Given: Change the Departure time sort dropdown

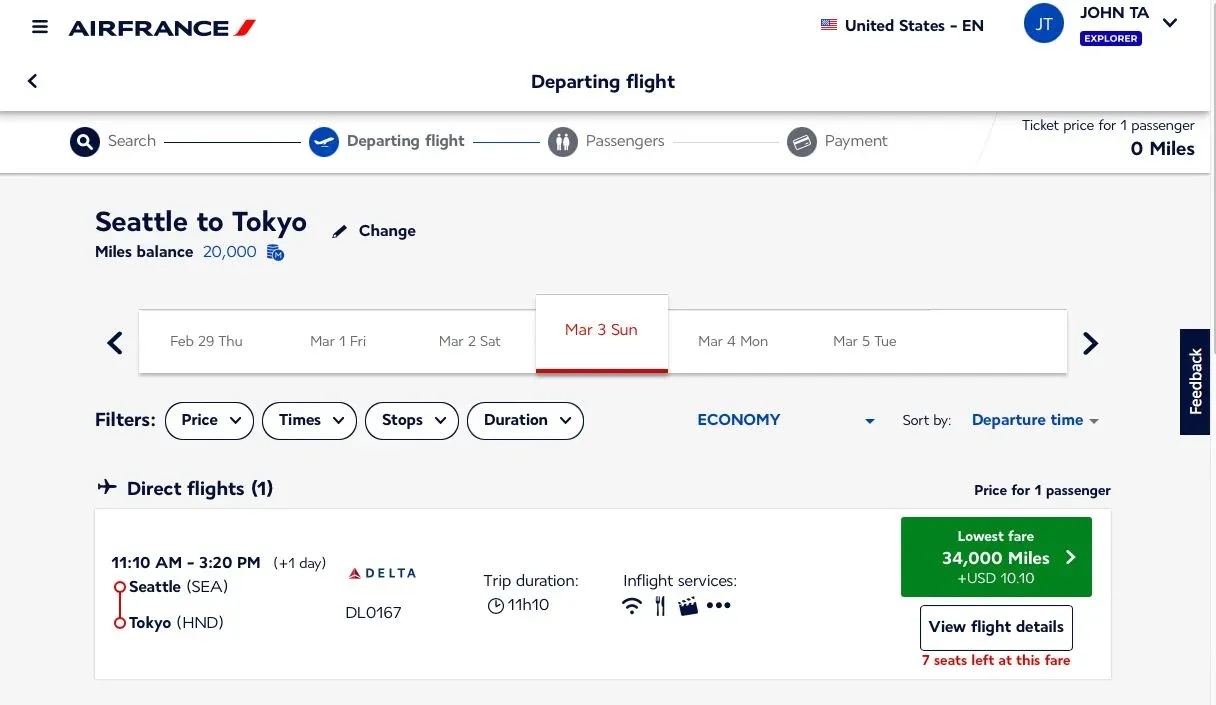Looking at the screenshot, I should click(1035, 420).
